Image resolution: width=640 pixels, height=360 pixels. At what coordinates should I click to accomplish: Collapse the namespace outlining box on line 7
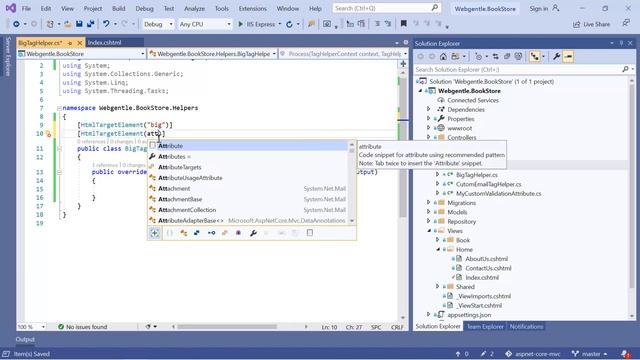(59, 108)
